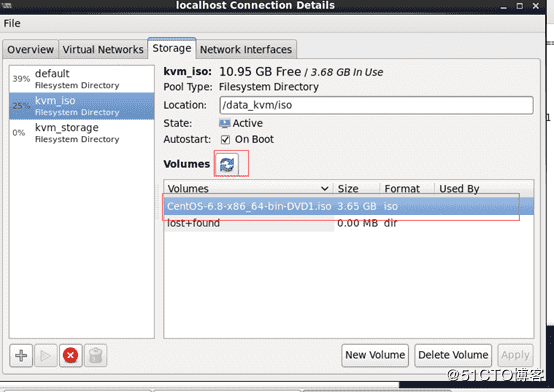The image size is (554, 392).
Task: Switch to the Virtual Networks tab
Action: pyautogui.click(x=103, y=49)
